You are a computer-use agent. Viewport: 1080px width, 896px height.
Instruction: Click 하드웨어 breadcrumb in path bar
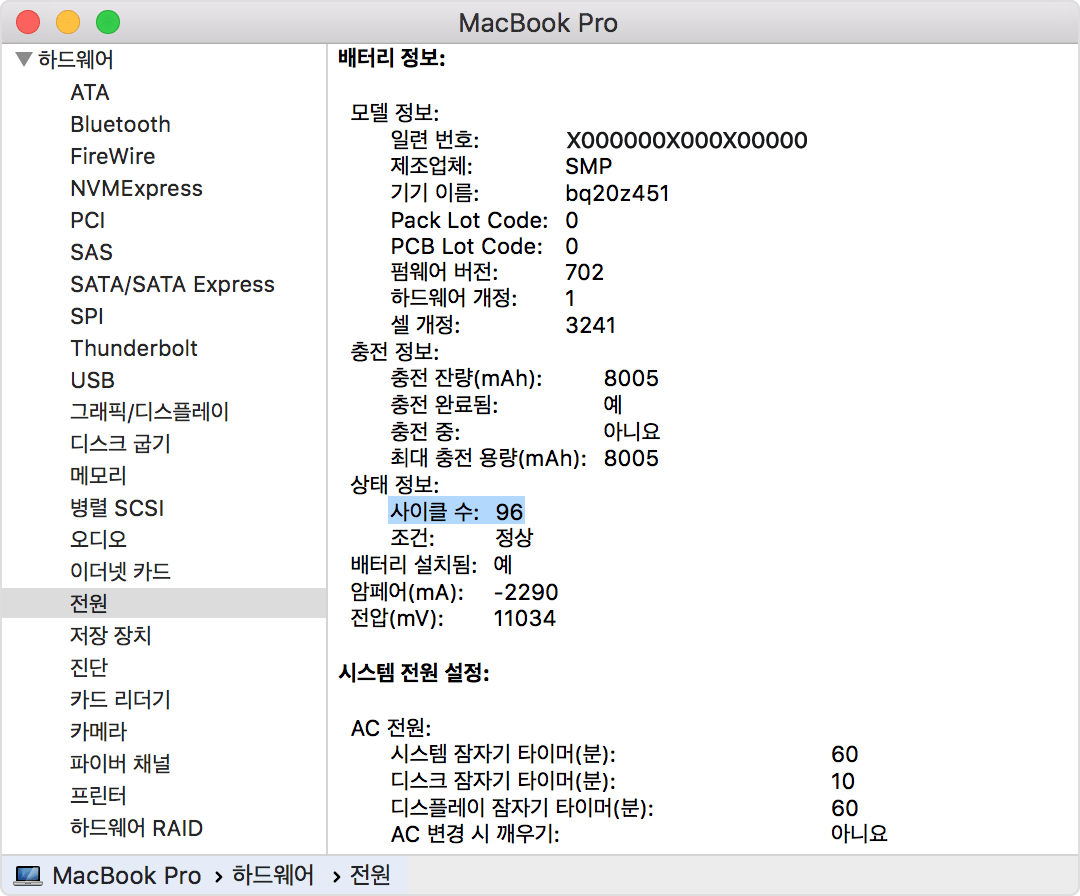point(273,875)
